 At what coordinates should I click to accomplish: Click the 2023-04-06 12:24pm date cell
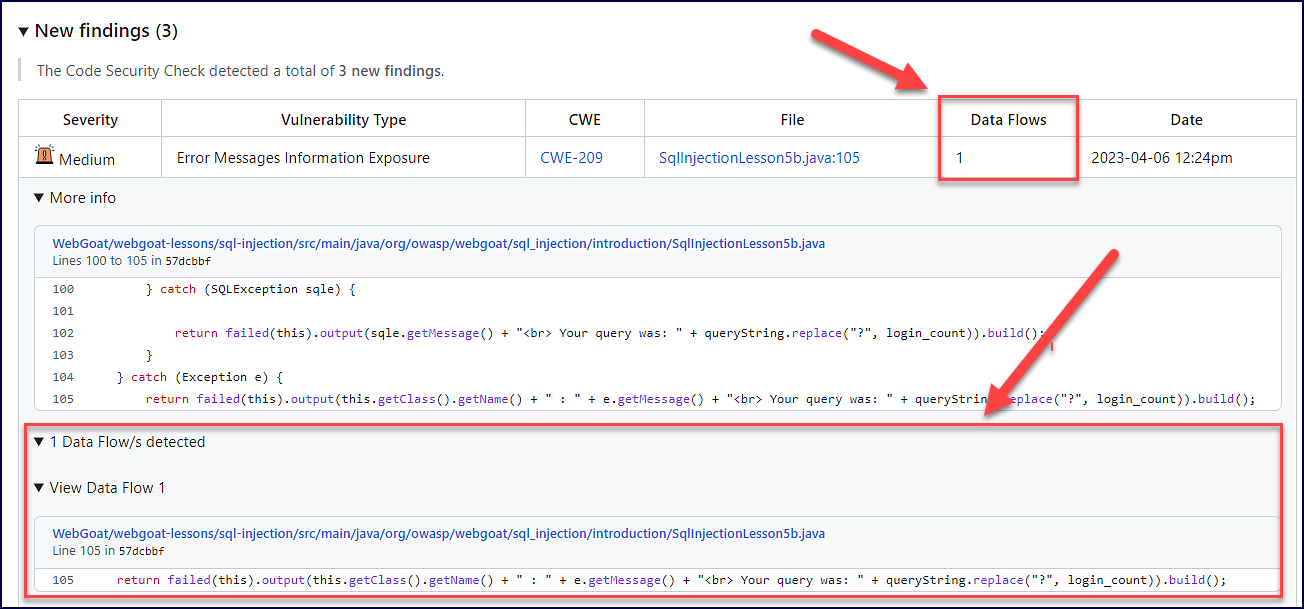point(1161,158)
